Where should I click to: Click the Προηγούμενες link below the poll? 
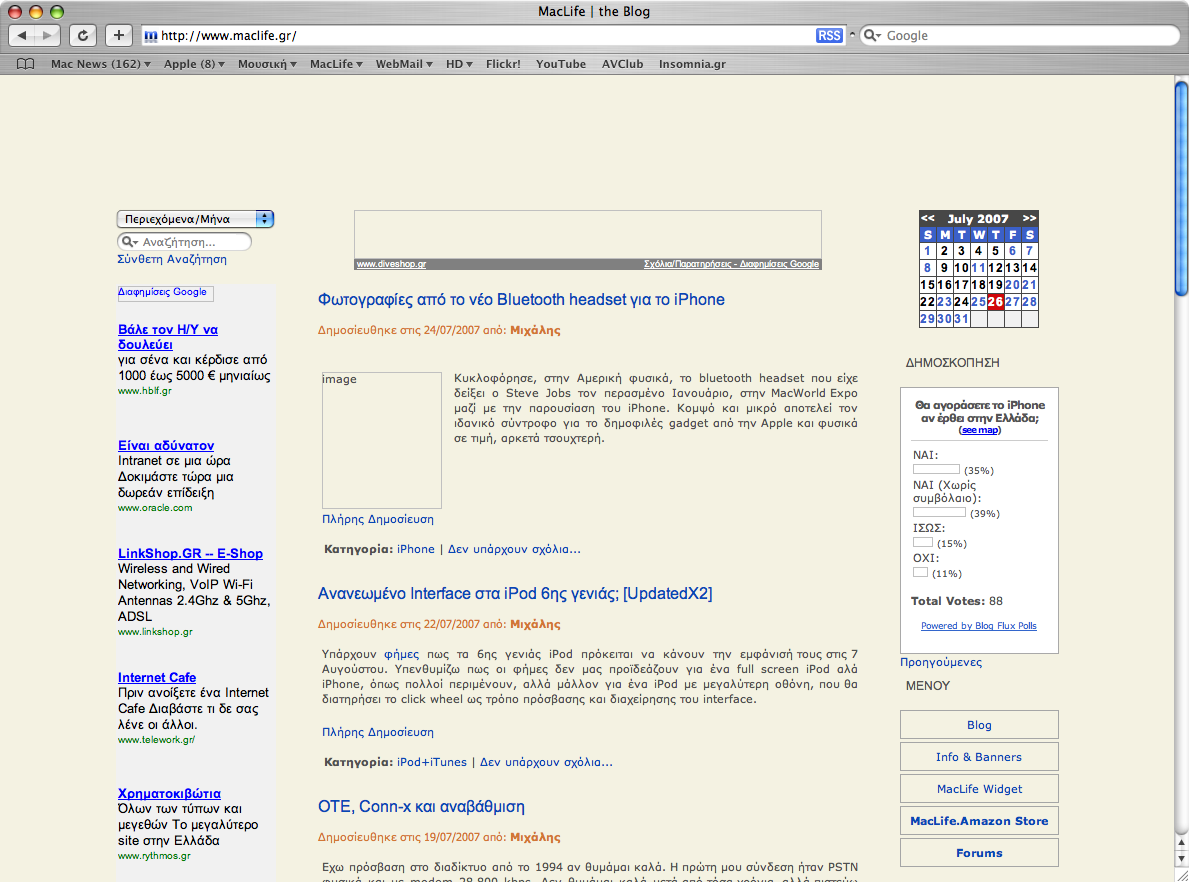pos(941,662)
